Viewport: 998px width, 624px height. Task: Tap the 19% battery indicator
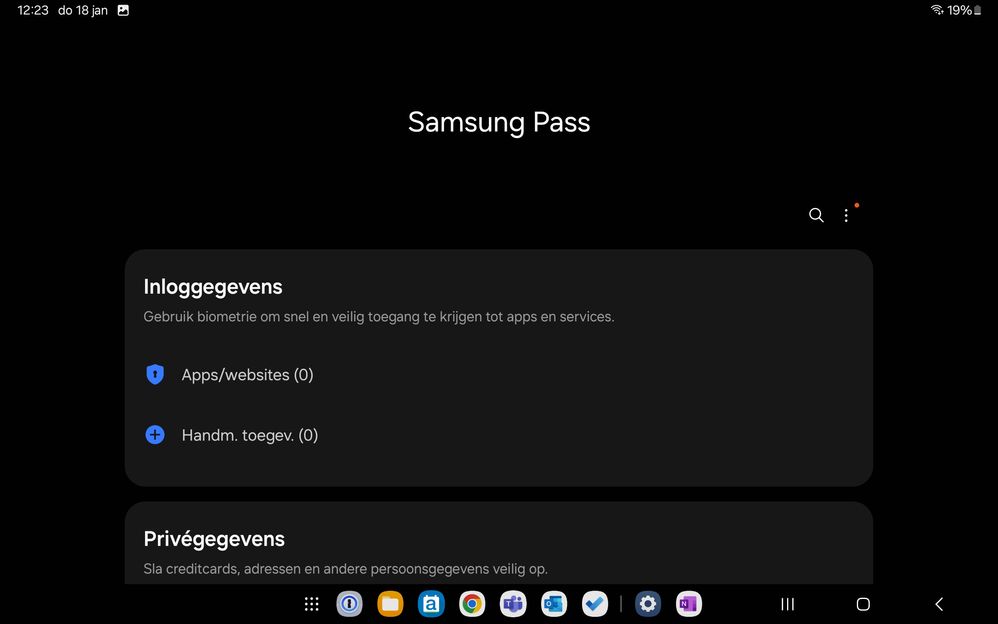tap(964, 10)
